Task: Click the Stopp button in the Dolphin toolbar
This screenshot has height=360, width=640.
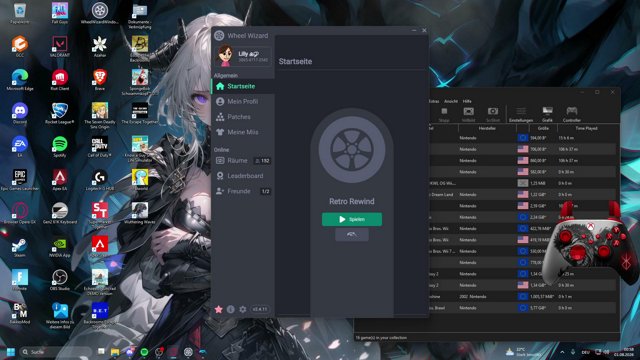Action: pos(444,114)
